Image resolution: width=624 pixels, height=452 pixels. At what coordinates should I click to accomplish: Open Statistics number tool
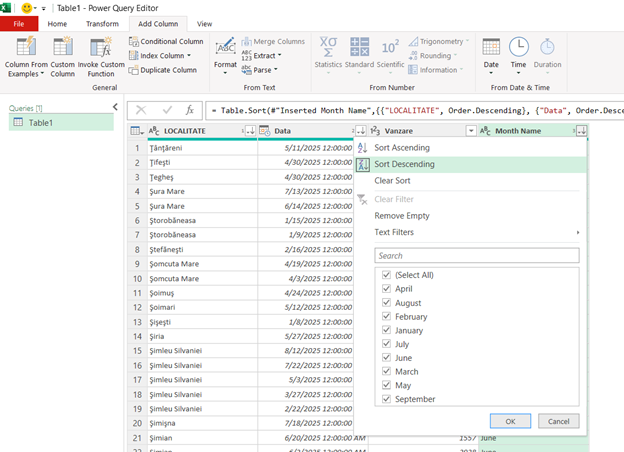click(328, 56)
